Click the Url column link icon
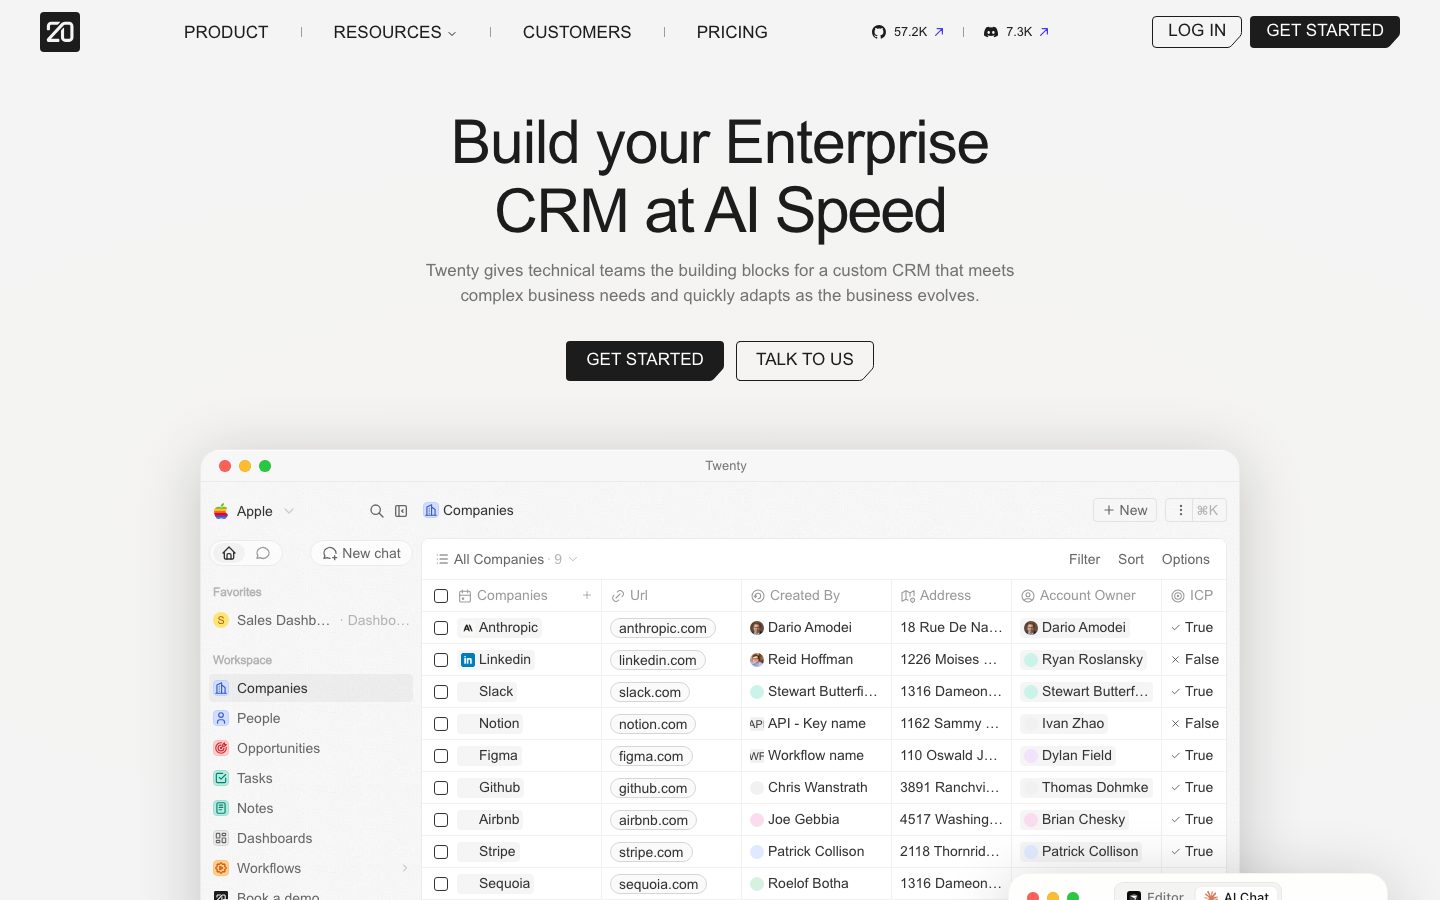The width and height of the screenshot is (1440, 900). (x=618, y=596)
